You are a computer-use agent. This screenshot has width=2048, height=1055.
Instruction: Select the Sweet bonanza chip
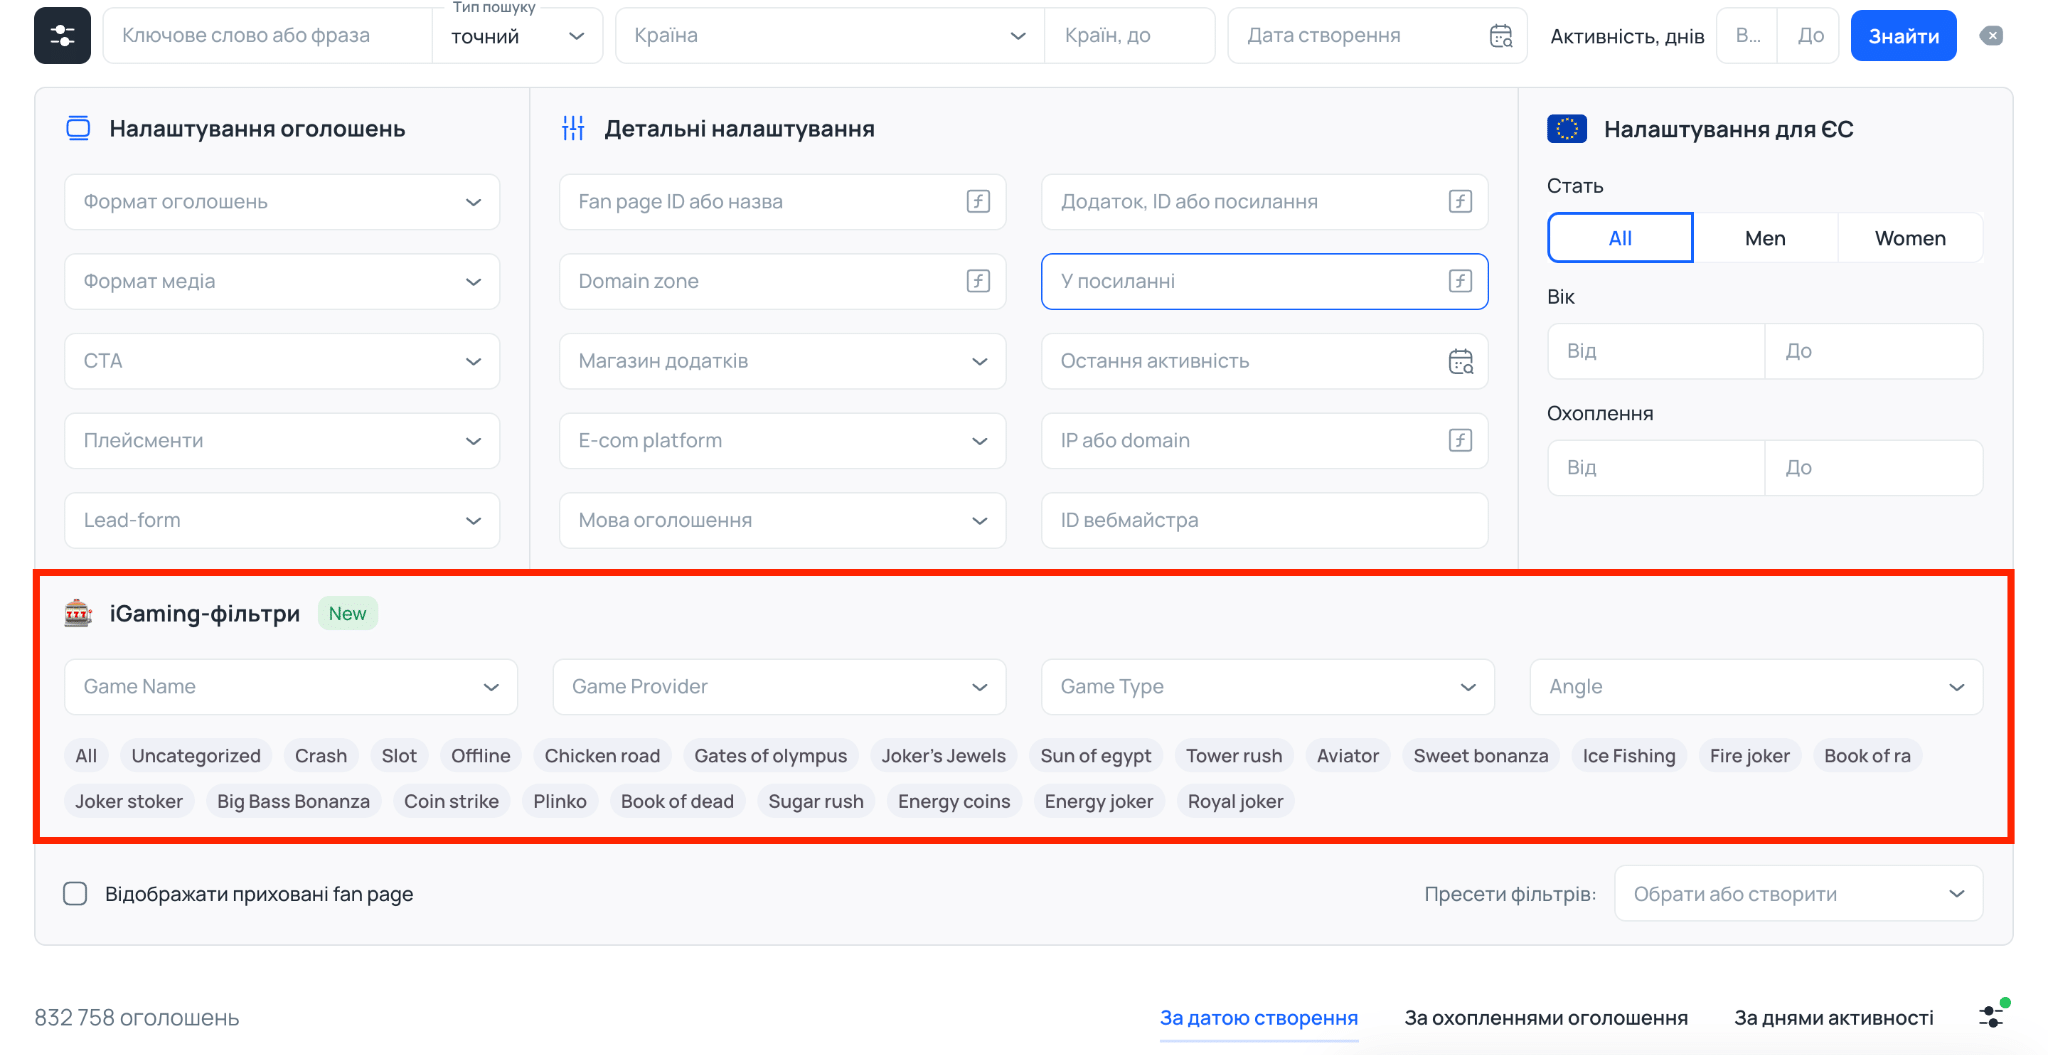1480,756
